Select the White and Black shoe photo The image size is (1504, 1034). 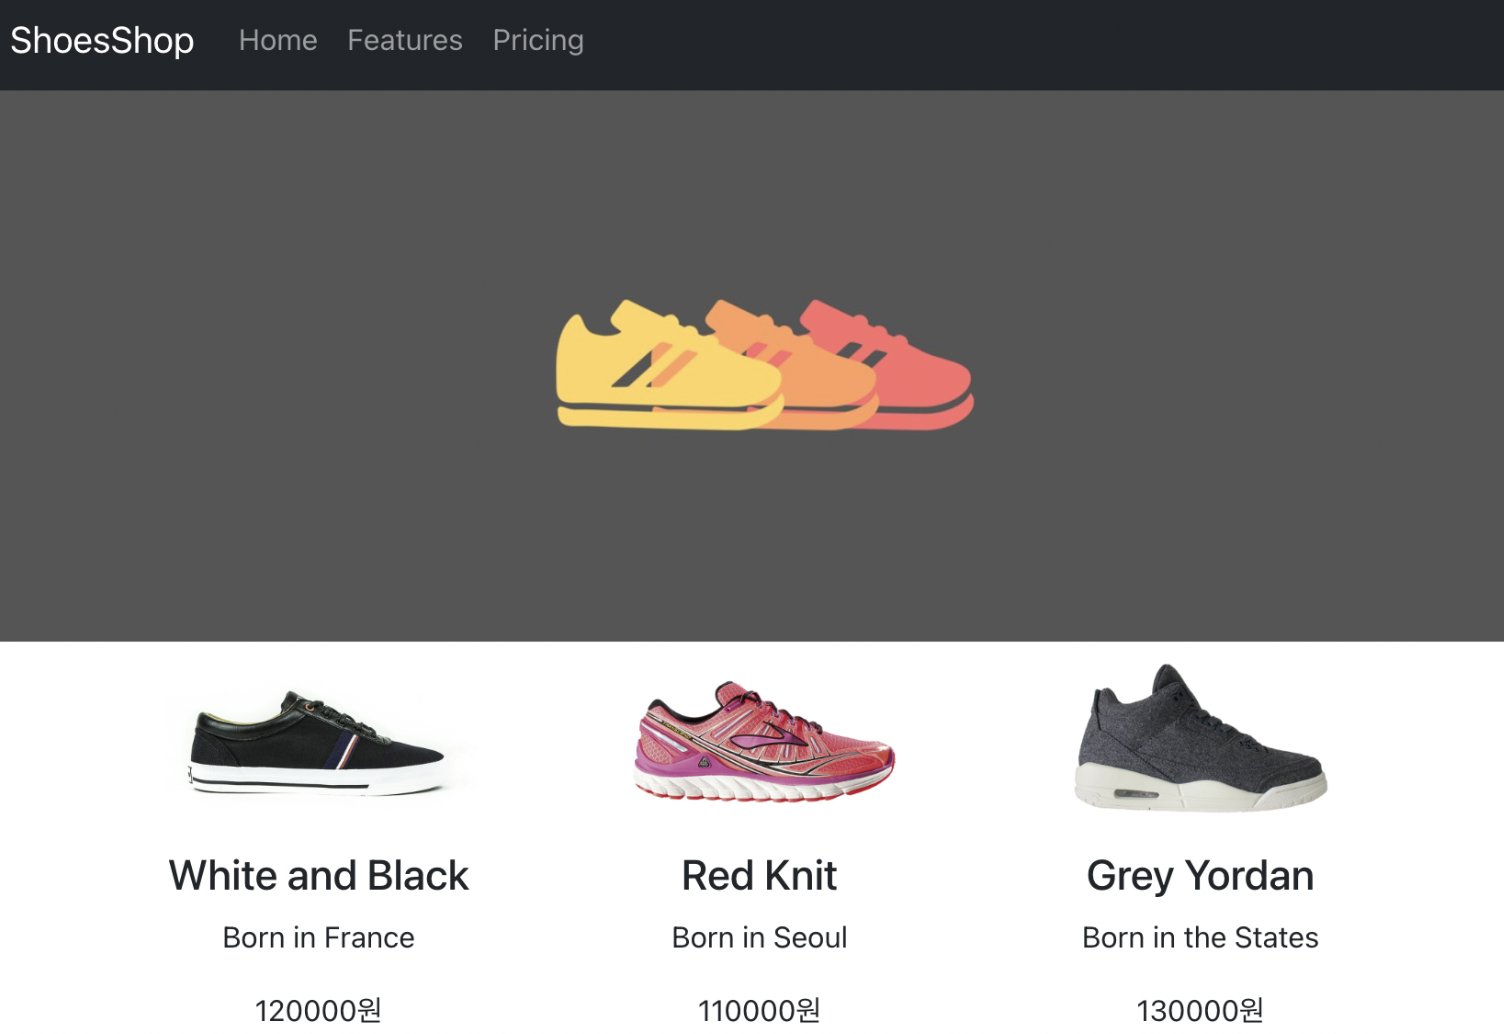click(318, 750)
